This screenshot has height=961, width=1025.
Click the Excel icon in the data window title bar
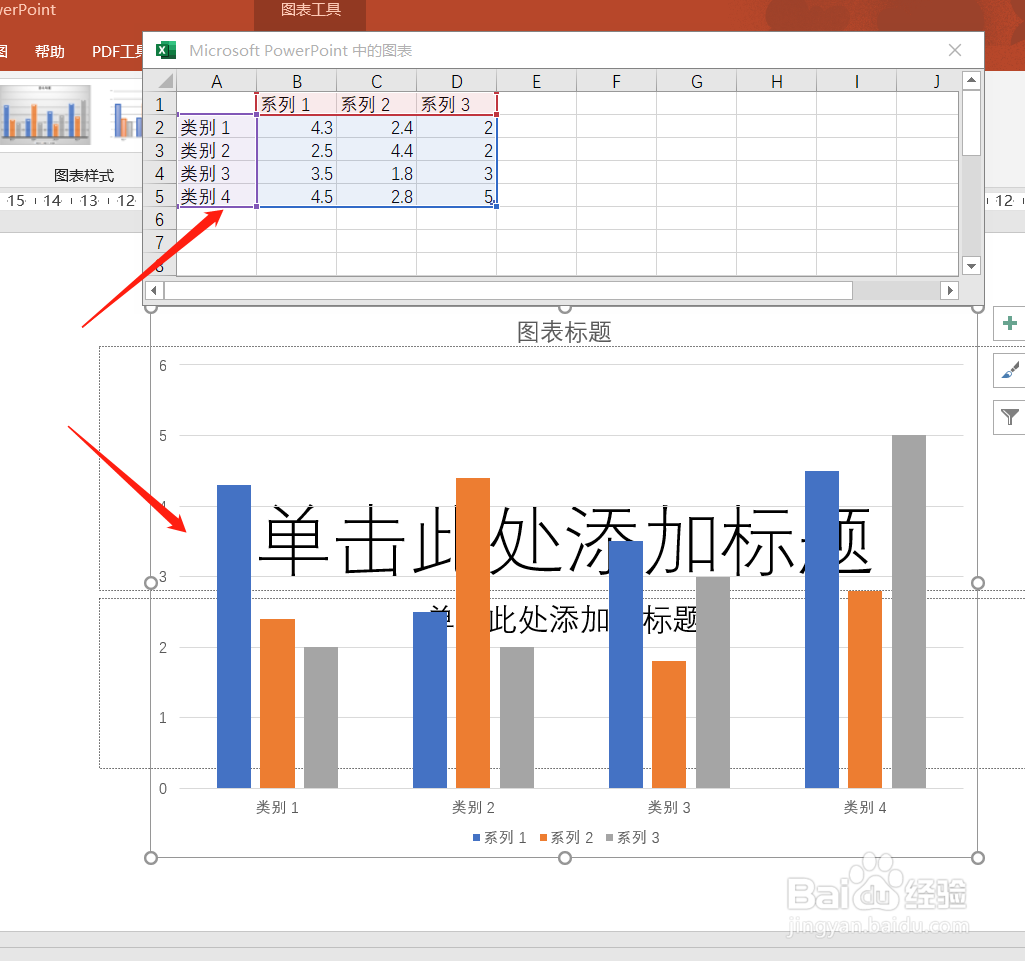coord(165,49)
